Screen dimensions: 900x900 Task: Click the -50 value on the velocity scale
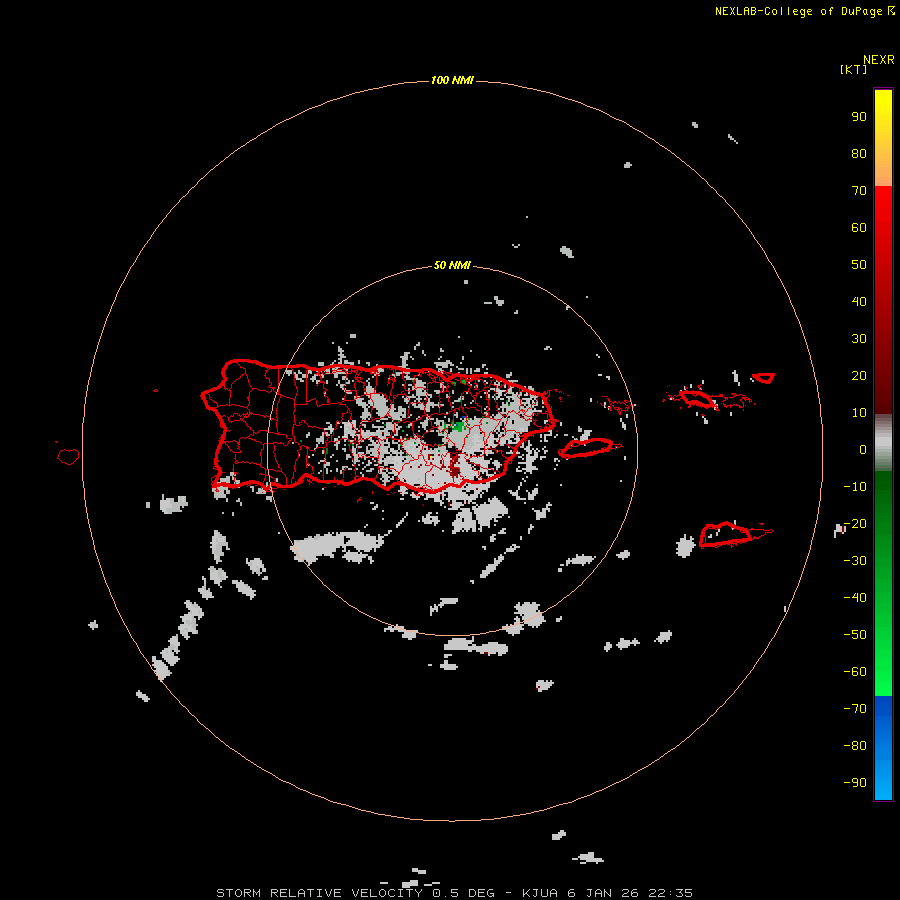click(855, 635)
